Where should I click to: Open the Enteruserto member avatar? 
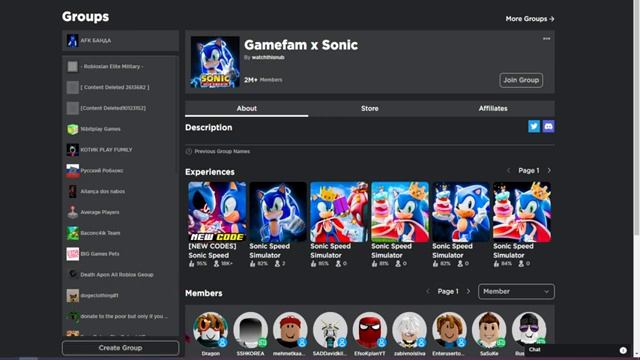pyautogui.click(x=449, y=329)
